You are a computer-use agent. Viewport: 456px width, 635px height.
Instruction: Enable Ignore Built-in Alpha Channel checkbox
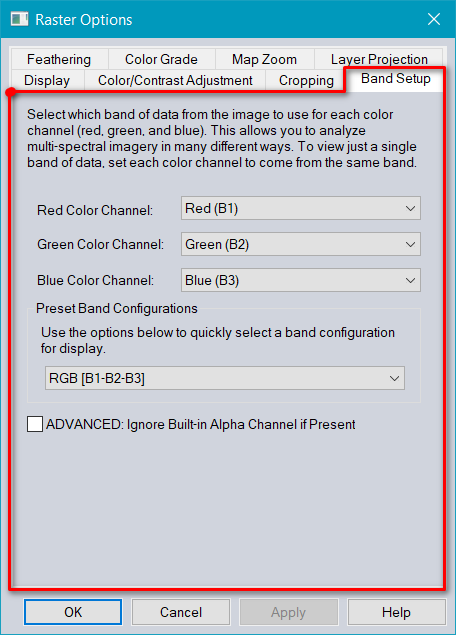pyautogui.click(x=35, y=424)
